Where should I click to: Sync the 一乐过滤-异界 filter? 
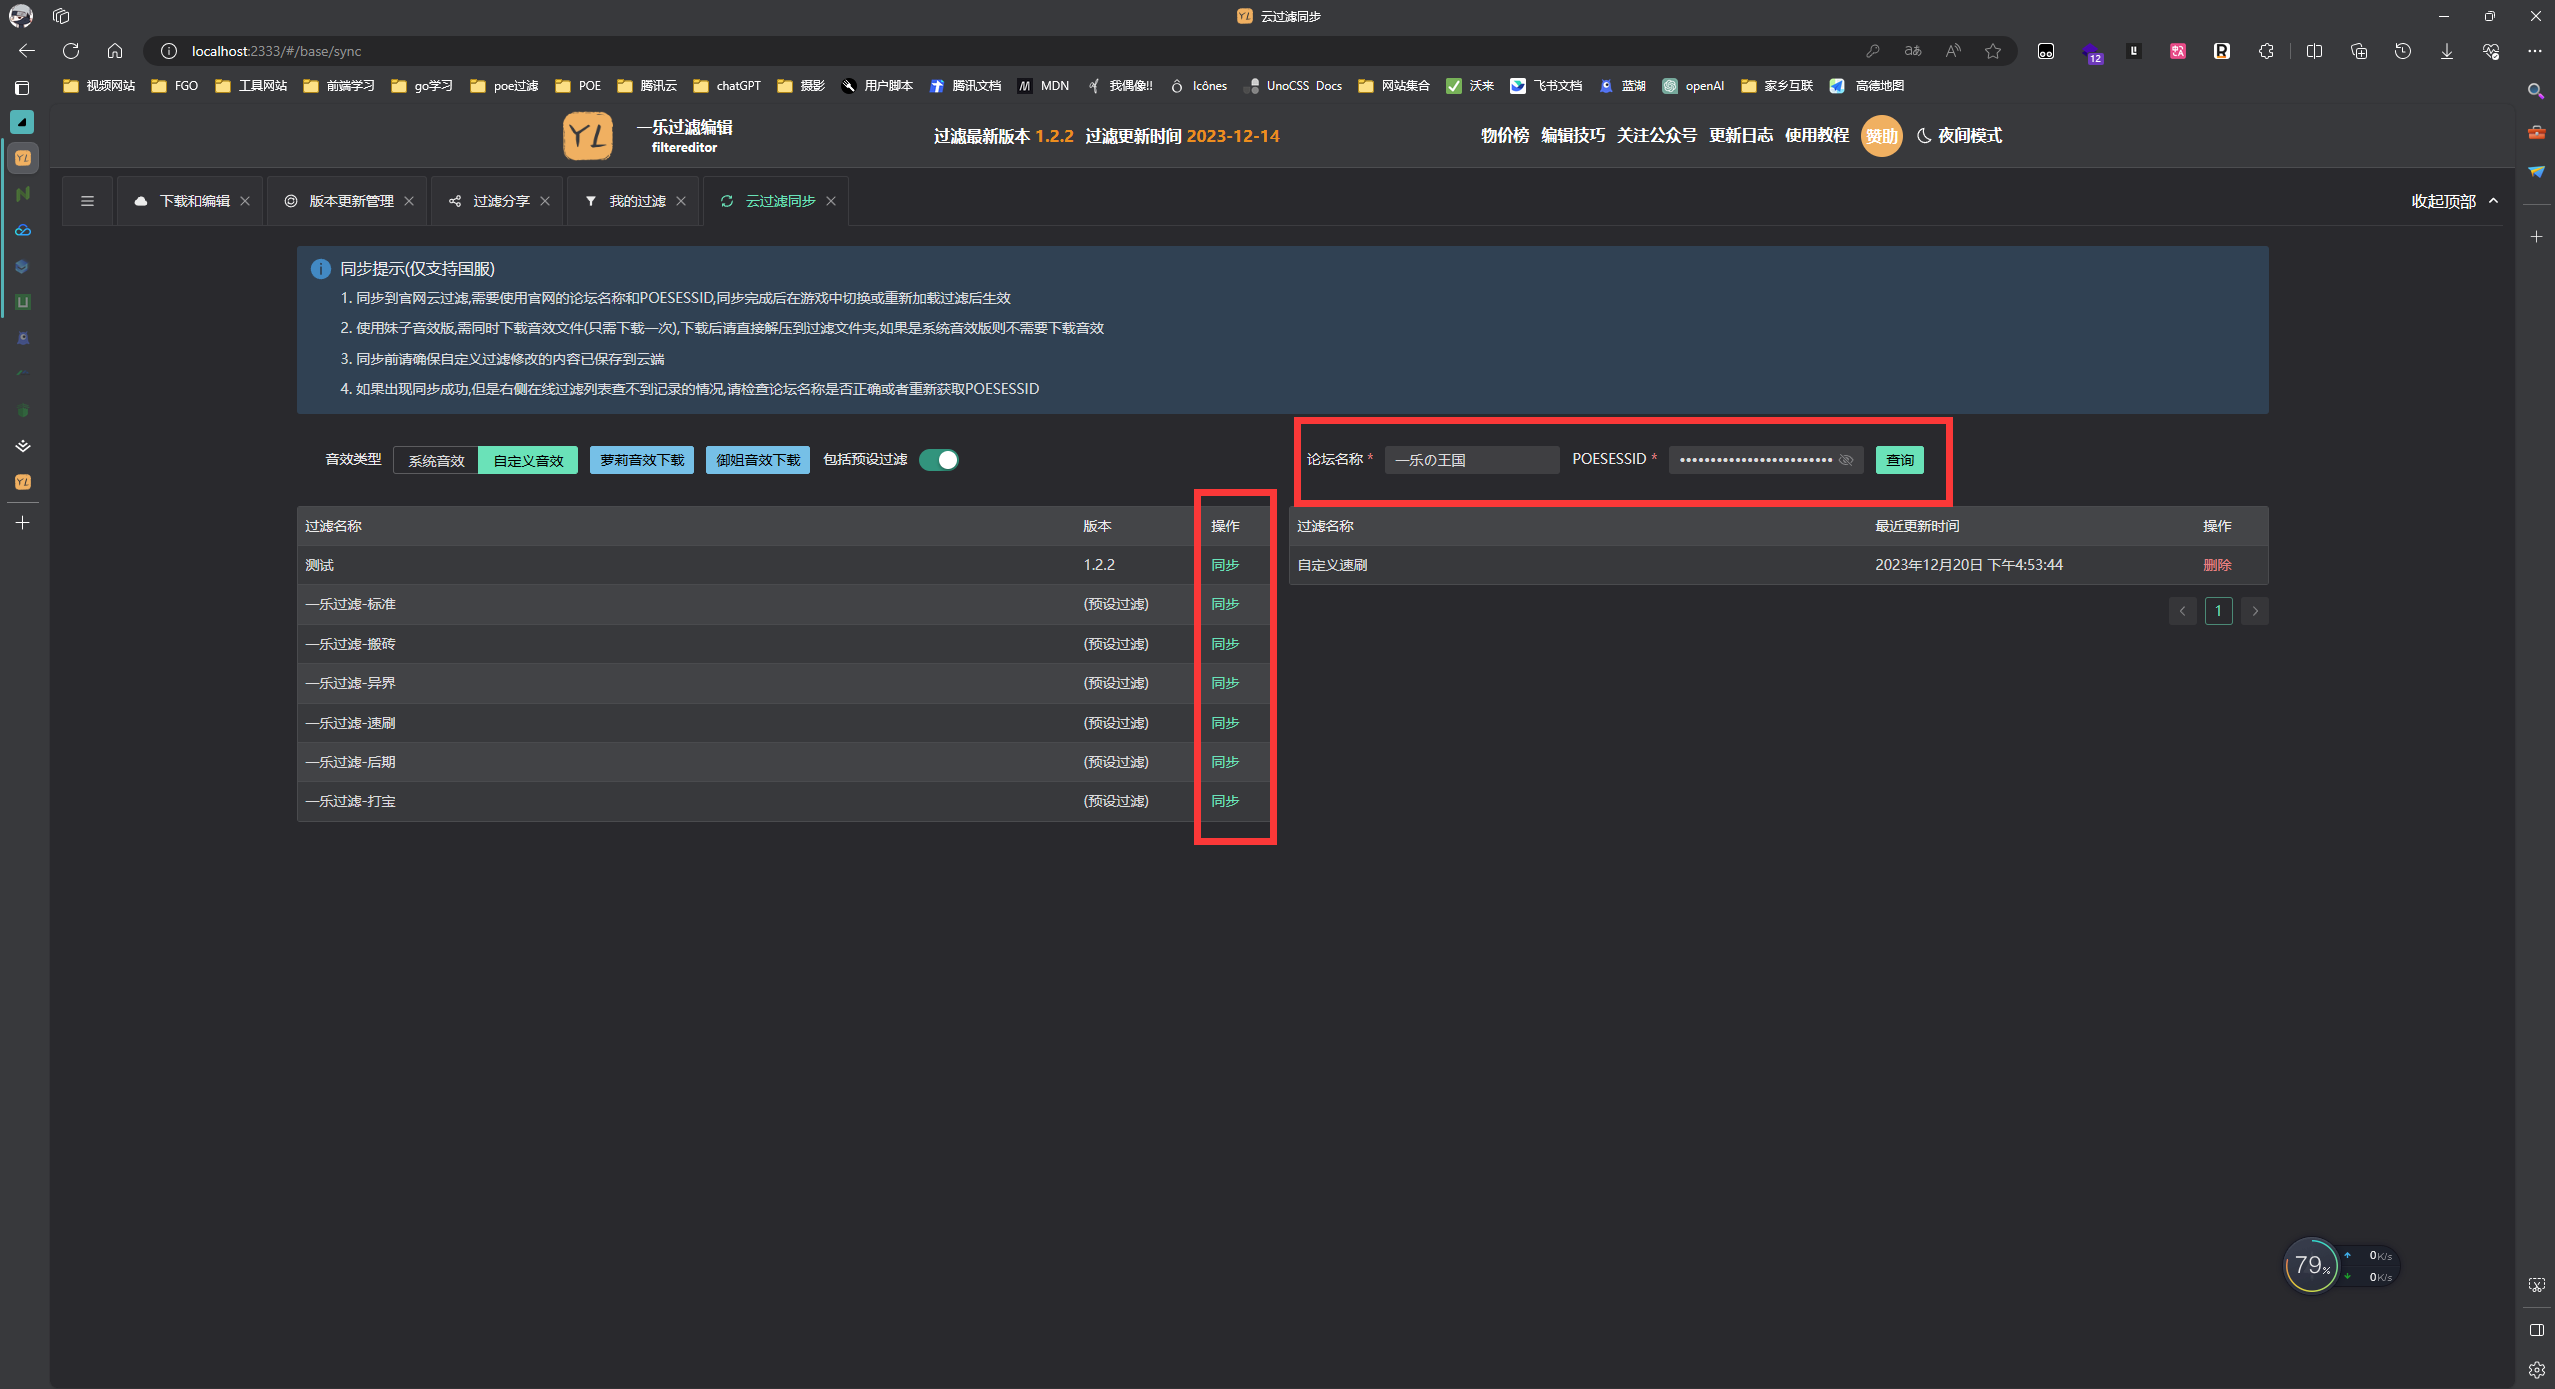[x=1225, y=683]
